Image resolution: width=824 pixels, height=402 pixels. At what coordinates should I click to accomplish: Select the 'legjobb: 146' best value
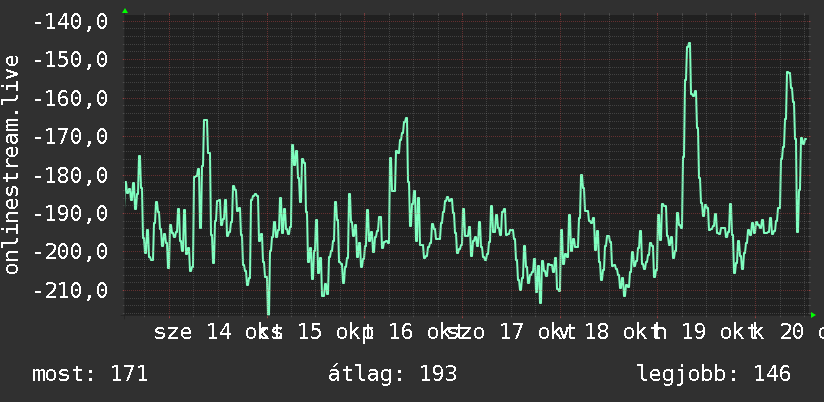tap(714, 374)
